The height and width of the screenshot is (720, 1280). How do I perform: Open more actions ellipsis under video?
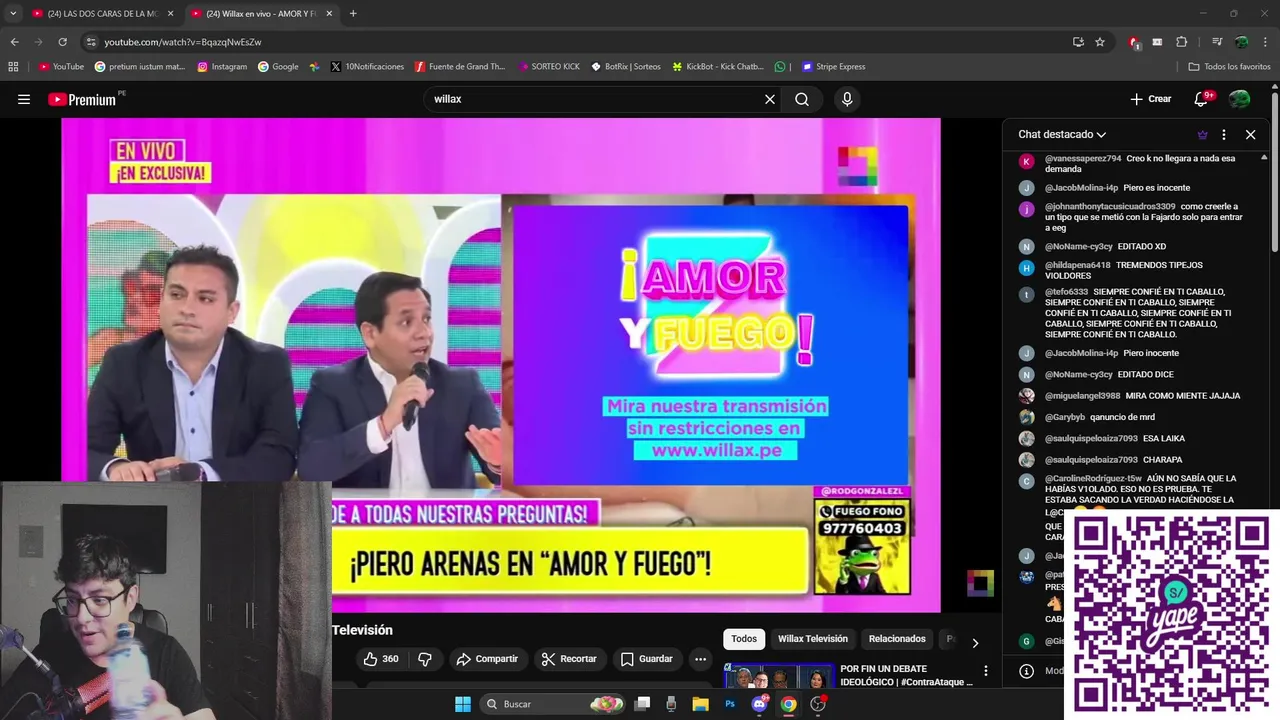point(700,659)
